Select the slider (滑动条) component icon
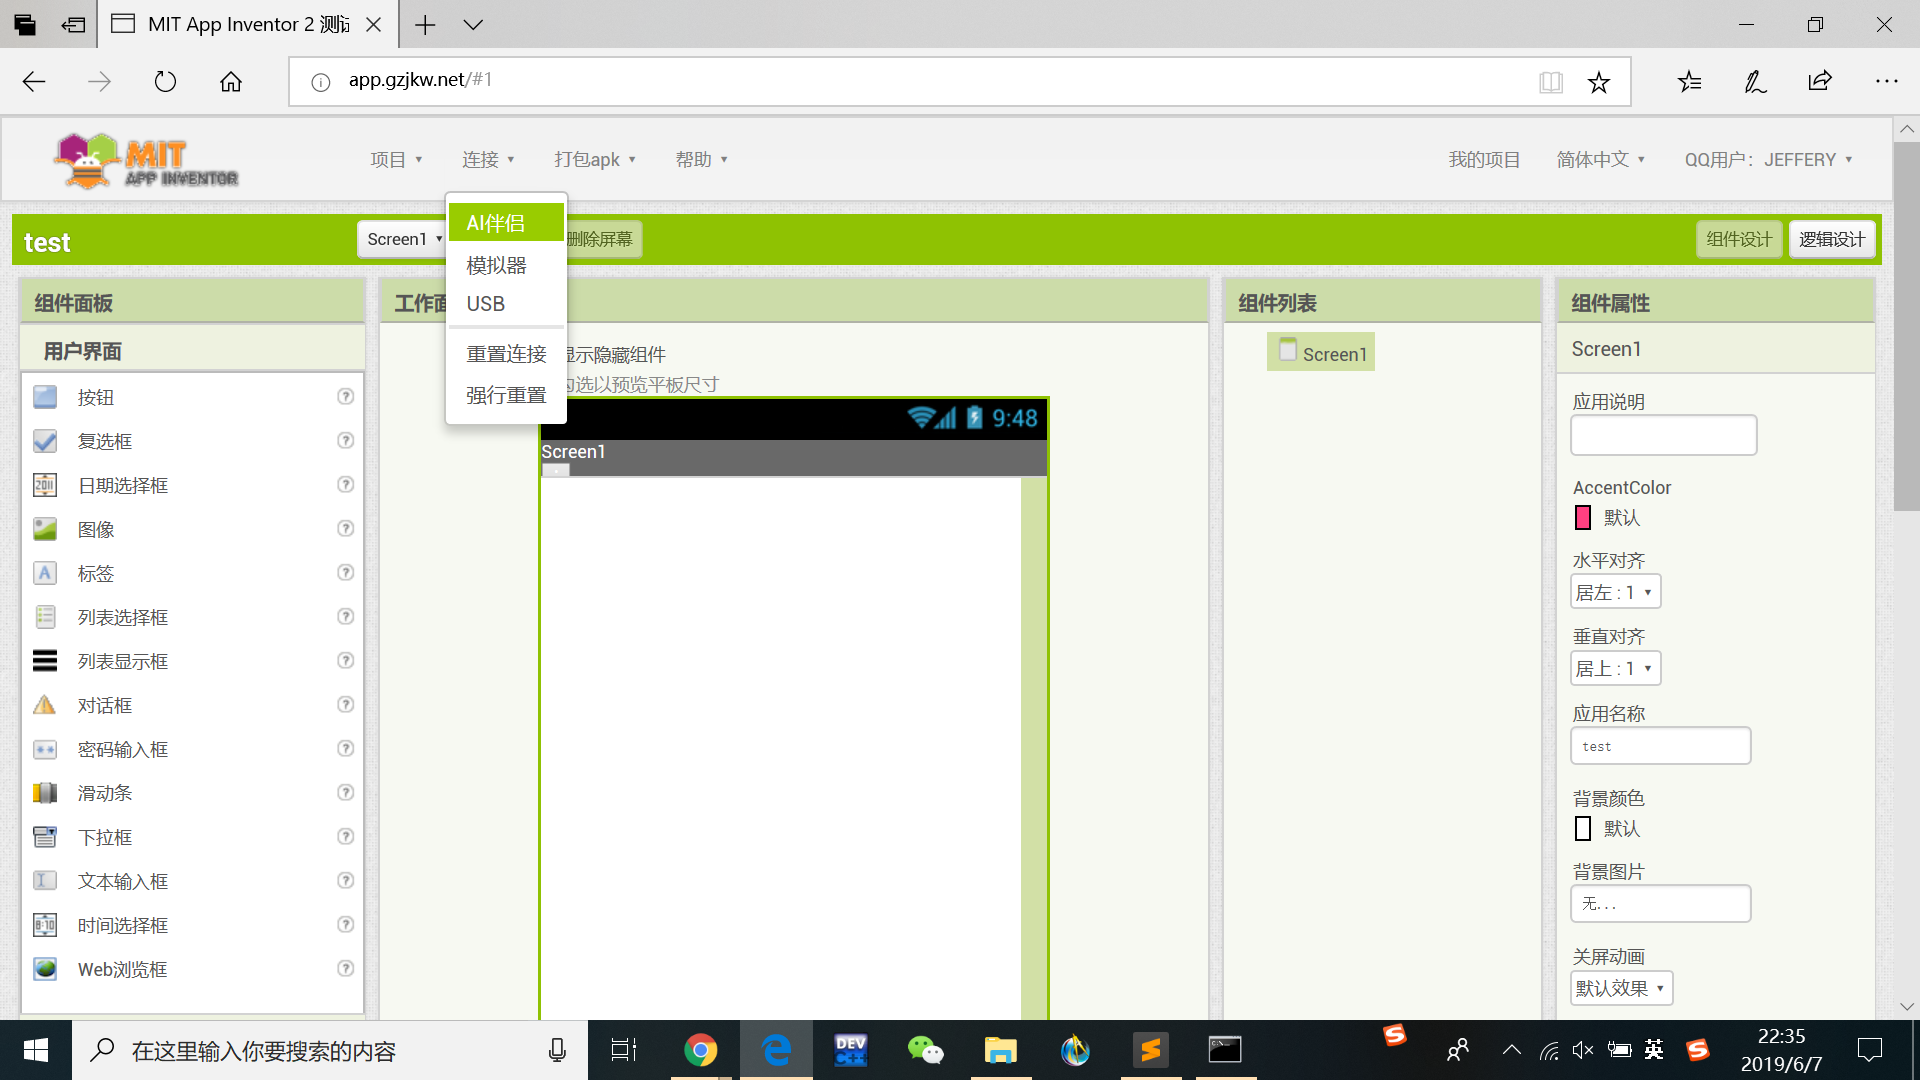Image resolution: width=1920 pixels, height=1080 pixels. click(45, 793)
